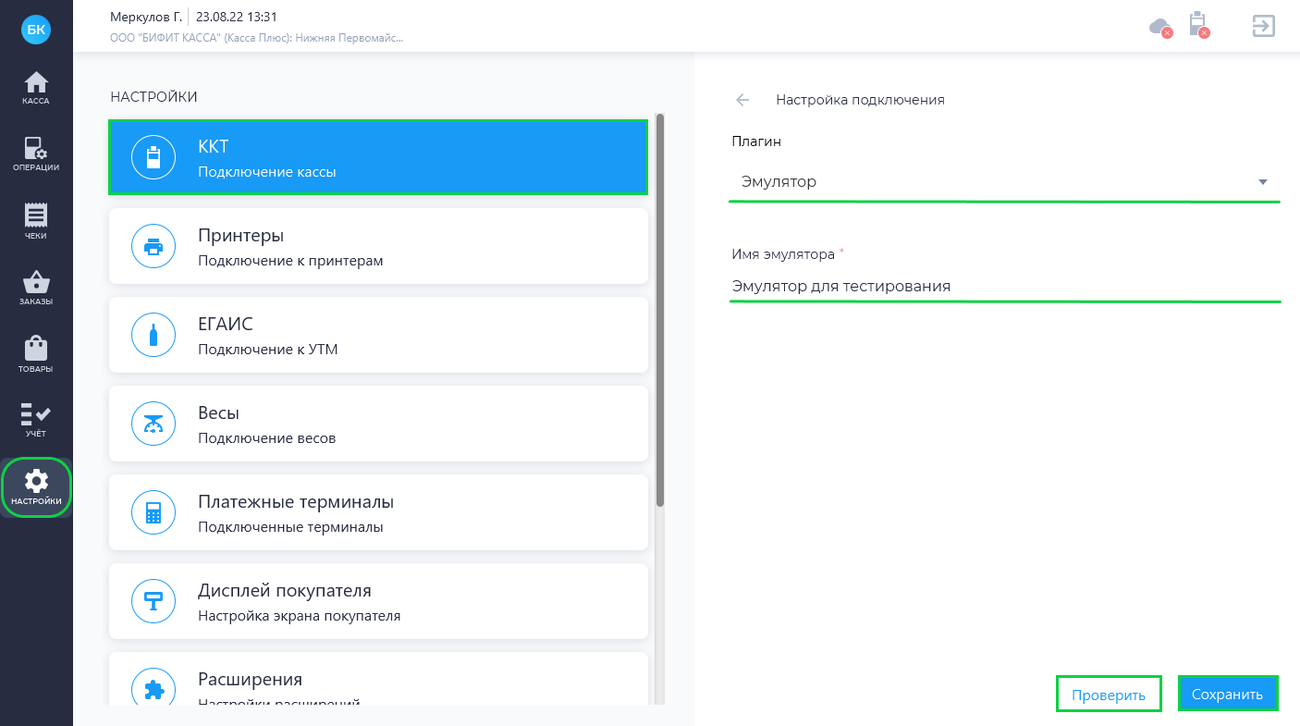This screenshot has width=1300, height=726.
Task: Click the Дисплей покупателя display icon
Action: [153, 602]
